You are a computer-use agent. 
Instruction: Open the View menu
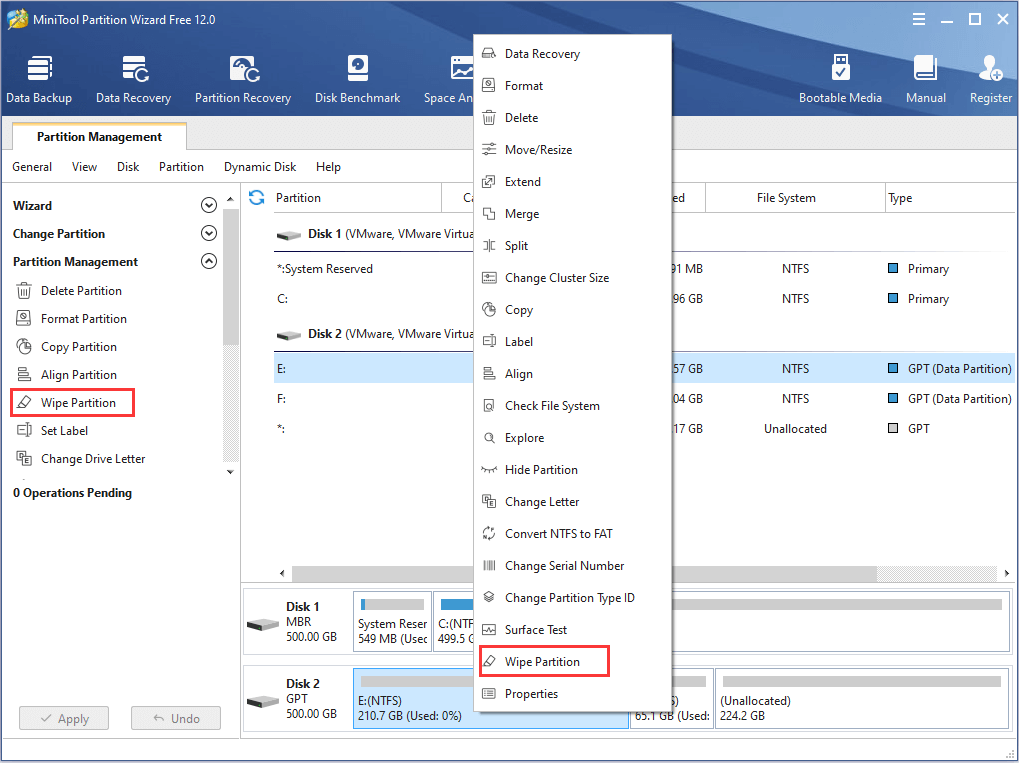[x=84, y=167]
